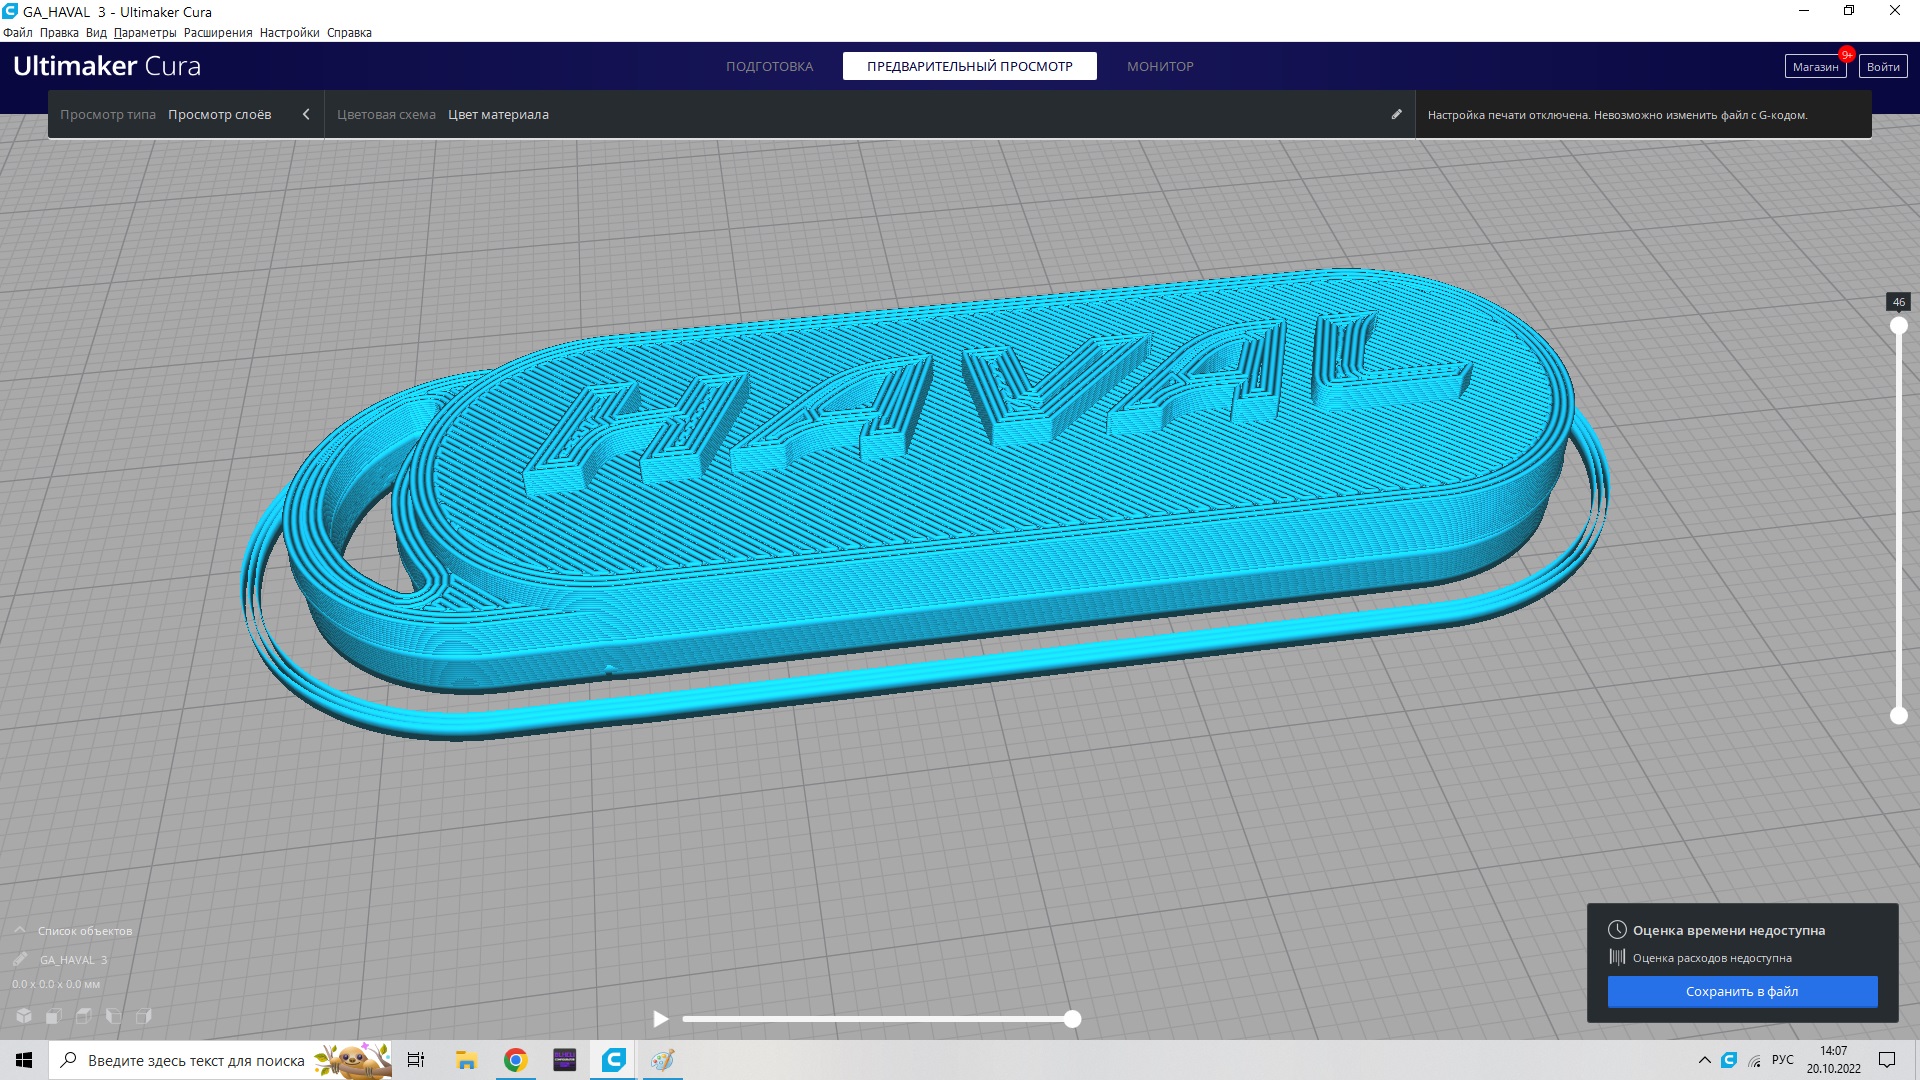Viewport: 1920px width, 1080px height.
Task: Switch to front view camera icon
Action: tap(54, 1016)
